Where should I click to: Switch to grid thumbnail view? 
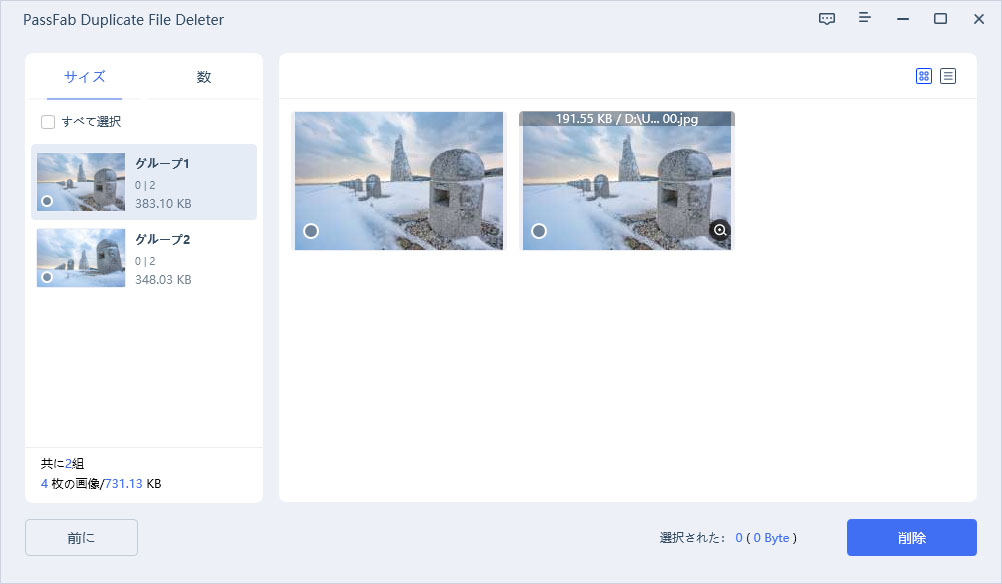(x=923, y=76)
